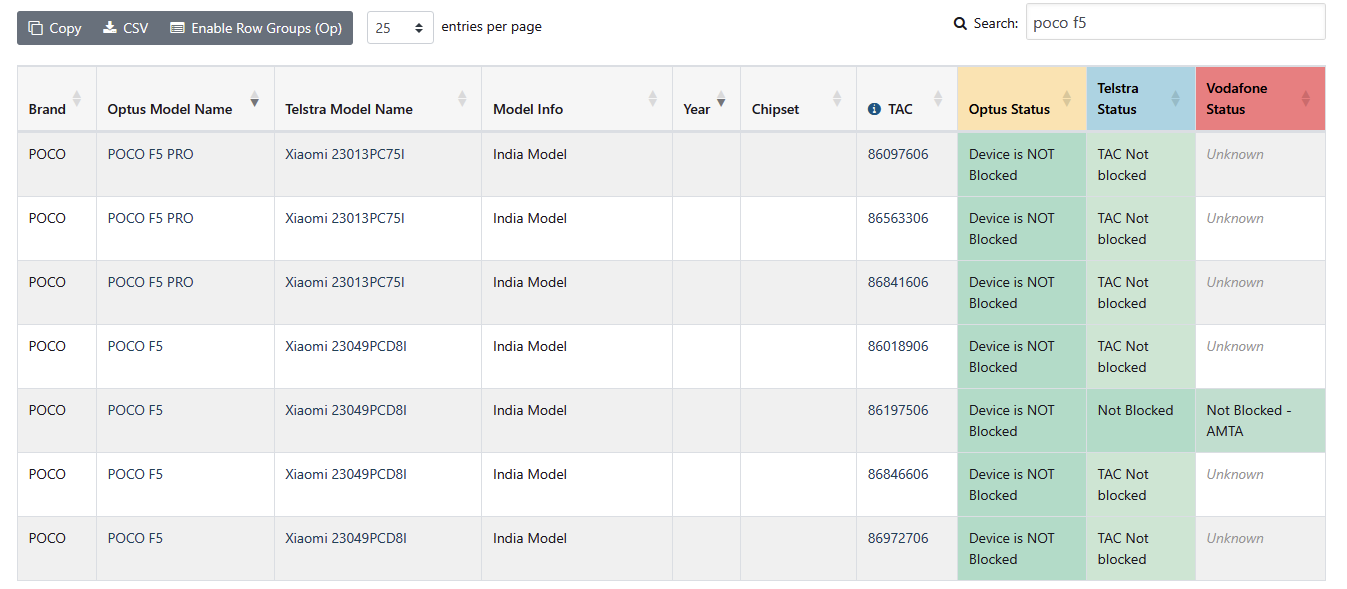Click Telstra 'TAC Not blocked' for 86841606
Viewport: 1347px width, 589px height.
(1141, 292)
